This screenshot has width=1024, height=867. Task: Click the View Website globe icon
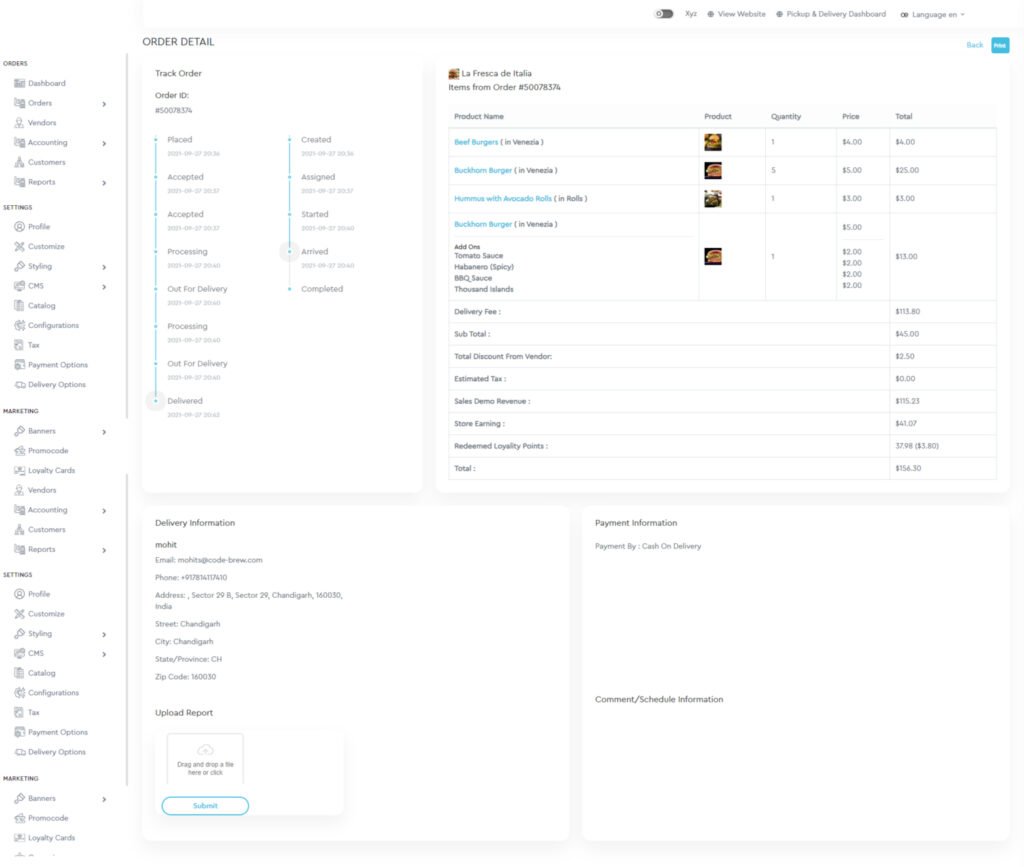click(x=711, y=14)
